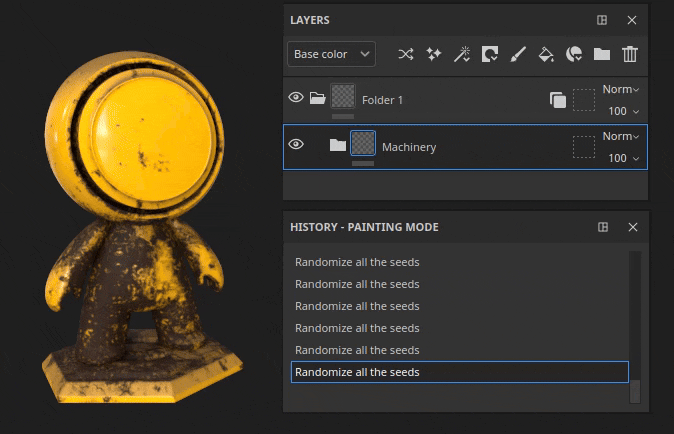Open blend mode dropdown for Folder 1
674x434 pixels.
621,89
